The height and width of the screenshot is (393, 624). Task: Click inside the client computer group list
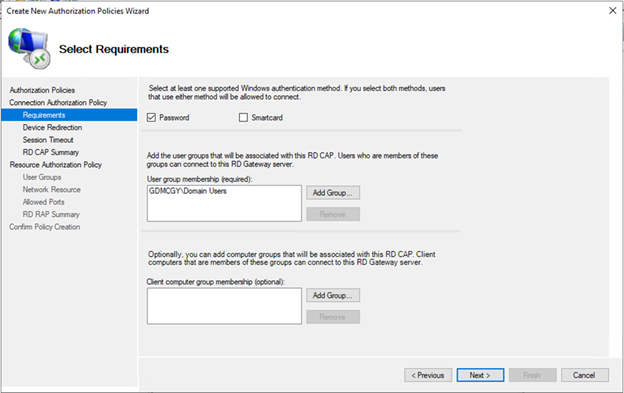click(224, 306)
